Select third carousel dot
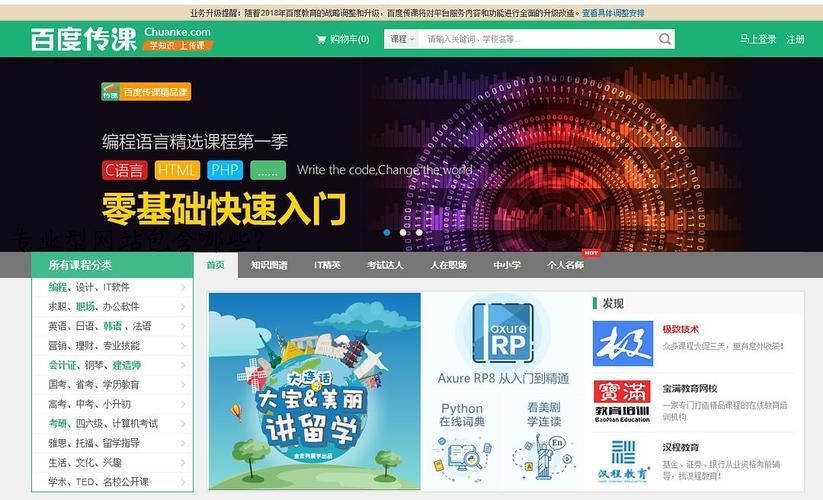Image resolution: width=823 pixels, height=500 pixels. (419, 232)
